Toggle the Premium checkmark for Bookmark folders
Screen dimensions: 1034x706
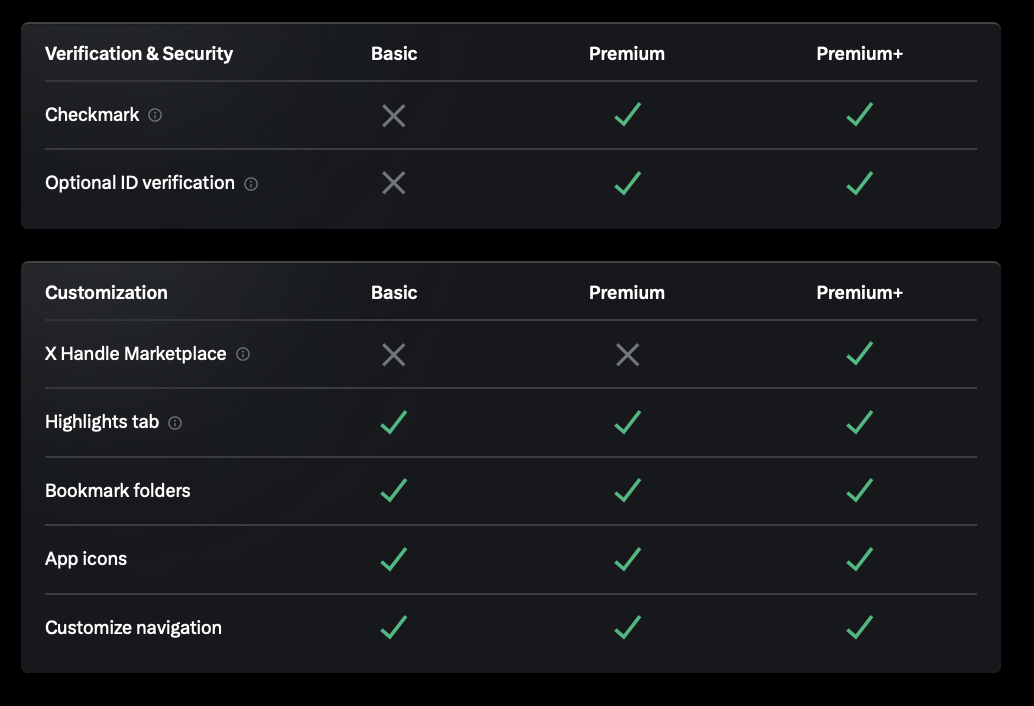[x=627, y=491]
